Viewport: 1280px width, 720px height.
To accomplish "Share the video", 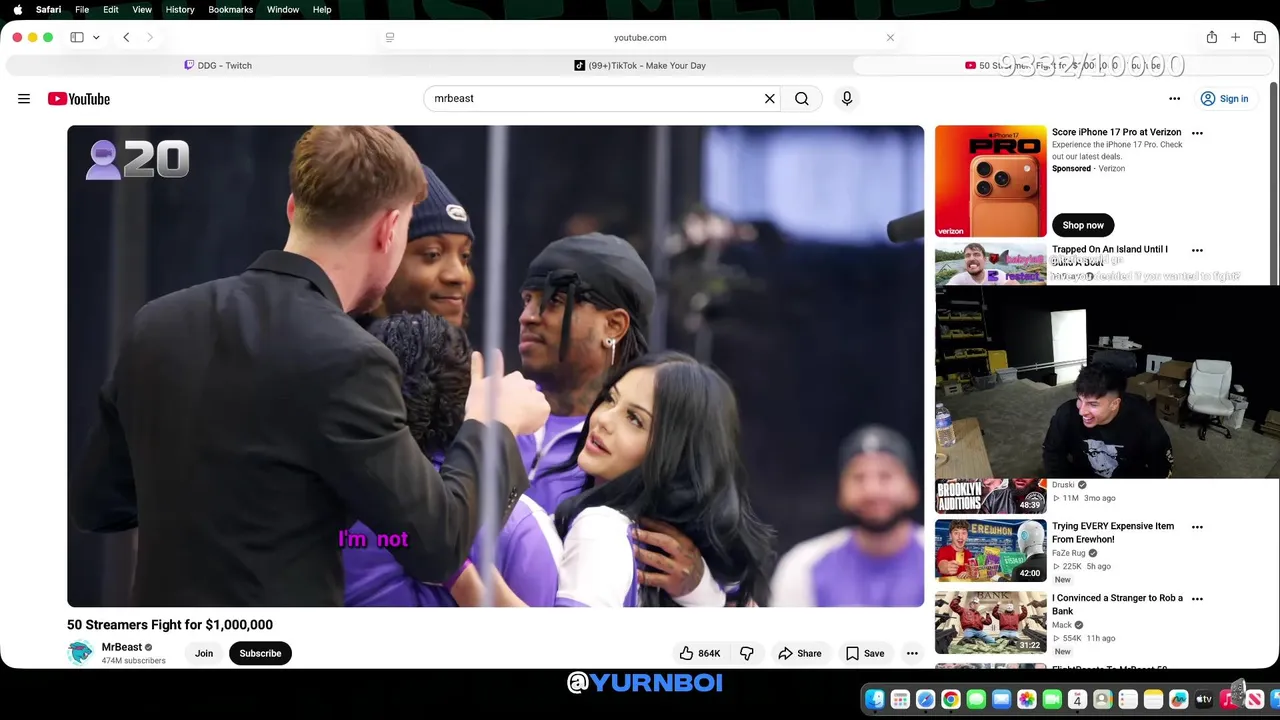I will 800,653.
